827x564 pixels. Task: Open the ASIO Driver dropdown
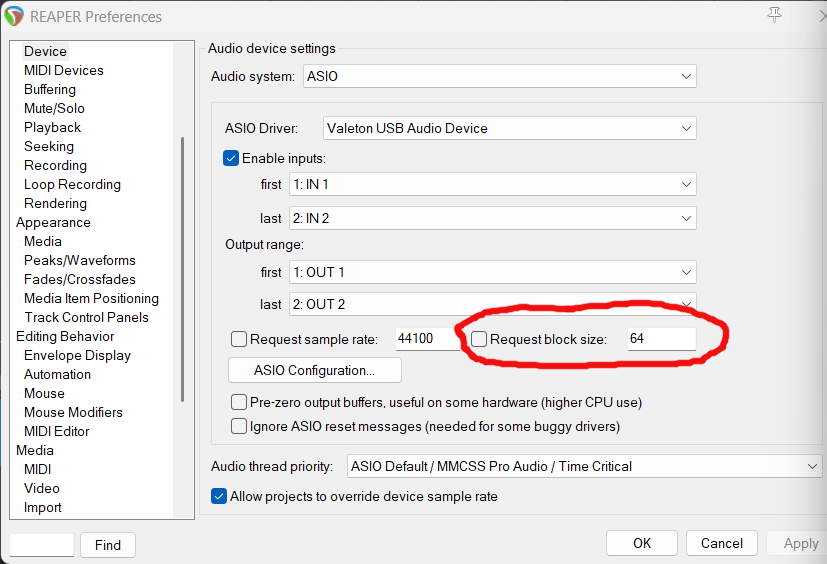point(509,128)
